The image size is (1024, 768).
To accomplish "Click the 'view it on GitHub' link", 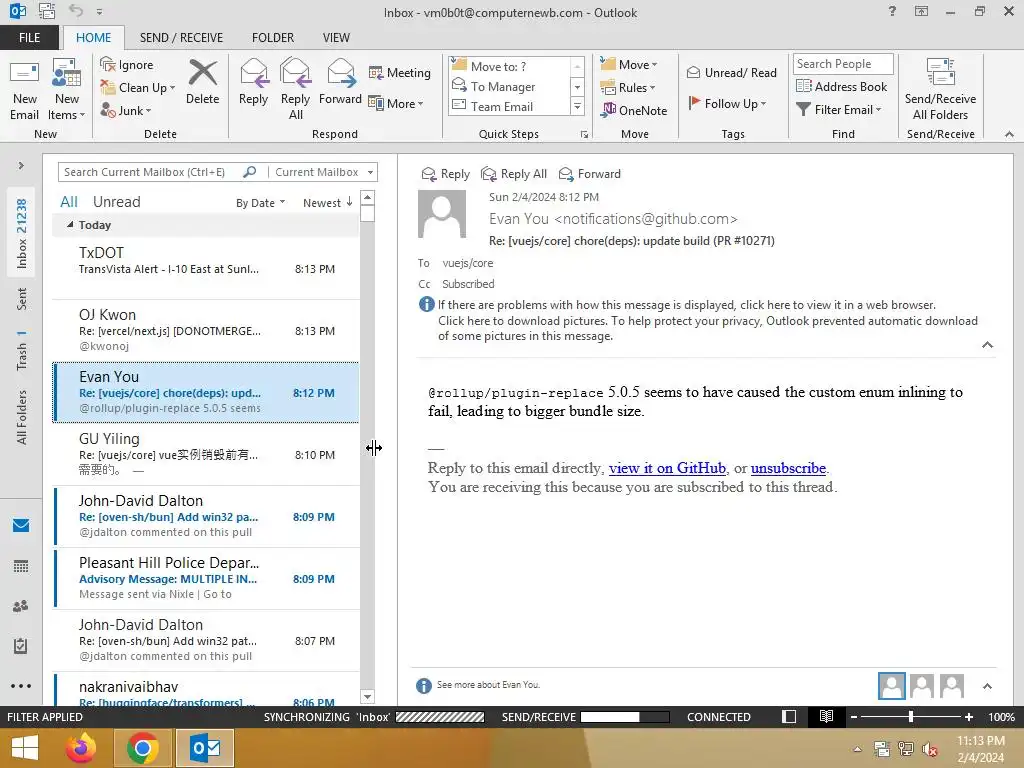I will (x=667, y=468).
